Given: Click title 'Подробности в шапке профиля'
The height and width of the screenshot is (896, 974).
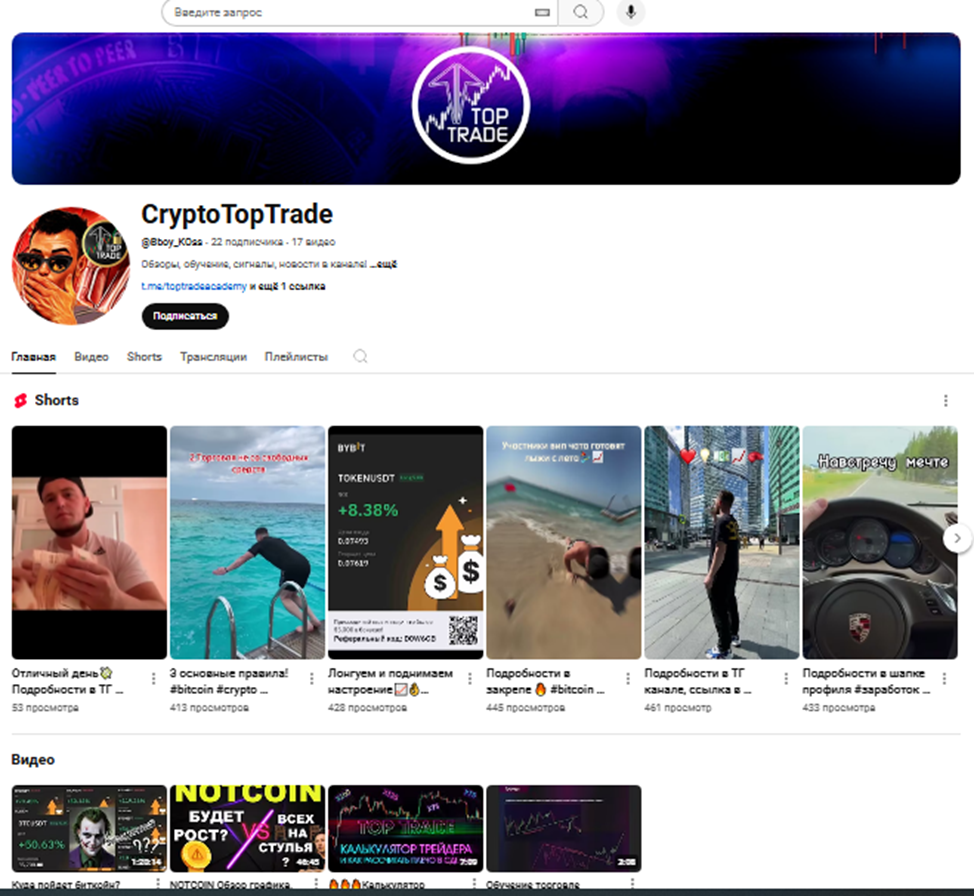Looking at the screenshot, I should pos(866,681).
